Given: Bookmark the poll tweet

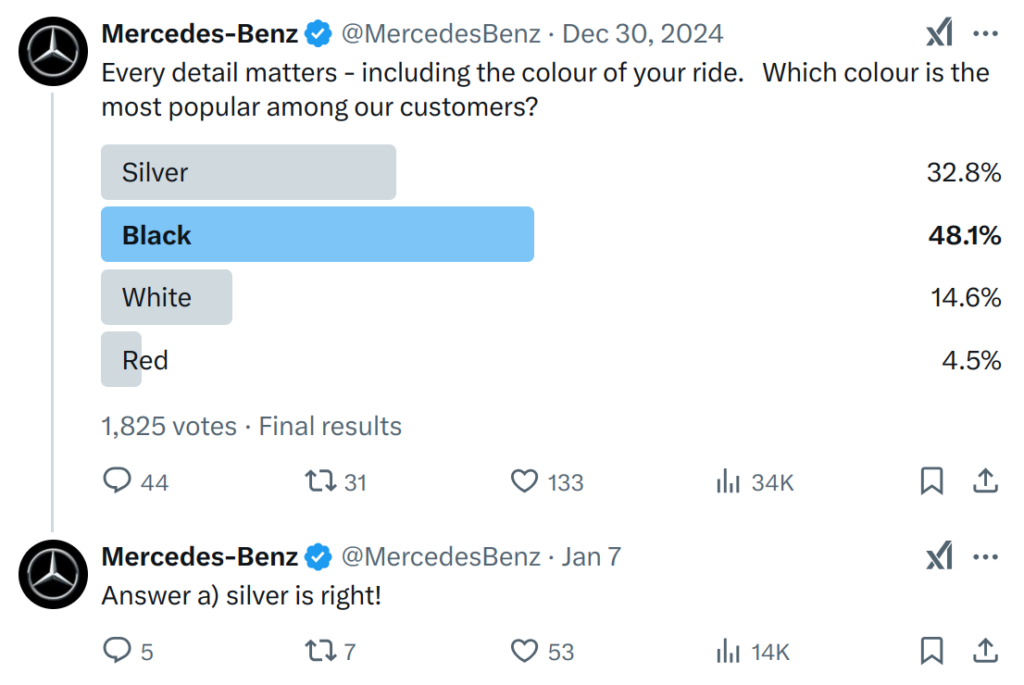Looking at the screenshot, I should [x=932, y=481].
